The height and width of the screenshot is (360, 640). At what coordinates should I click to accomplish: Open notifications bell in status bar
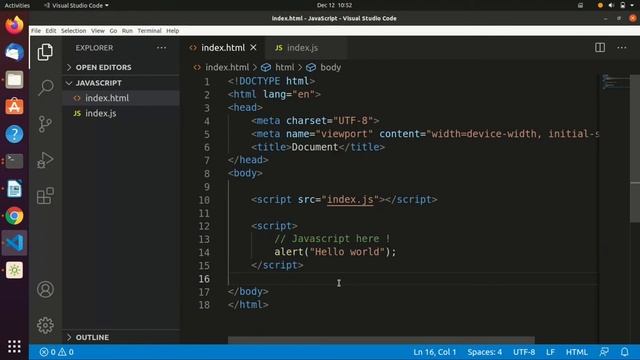[624, 352]
